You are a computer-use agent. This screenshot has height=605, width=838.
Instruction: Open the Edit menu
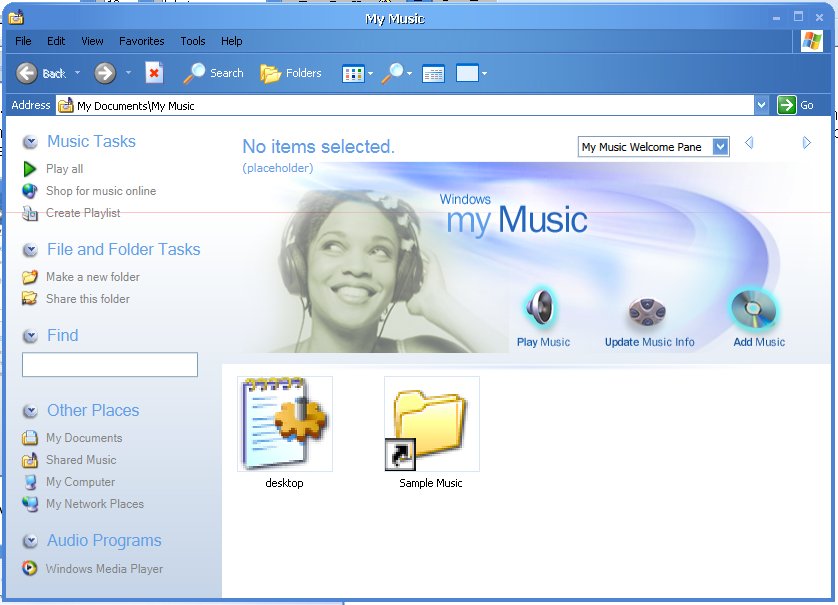[56, 41]
